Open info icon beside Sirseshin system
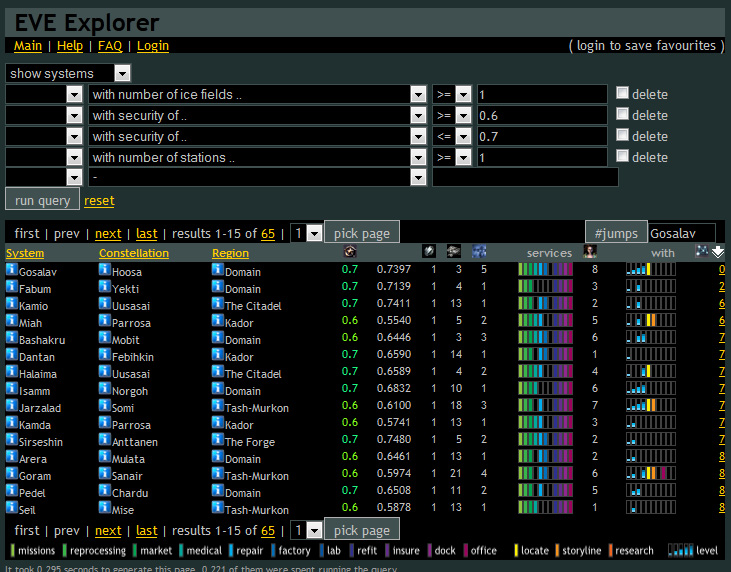This screenshot has width=731, height=572. pyautogui.click(x=12, y=440)
